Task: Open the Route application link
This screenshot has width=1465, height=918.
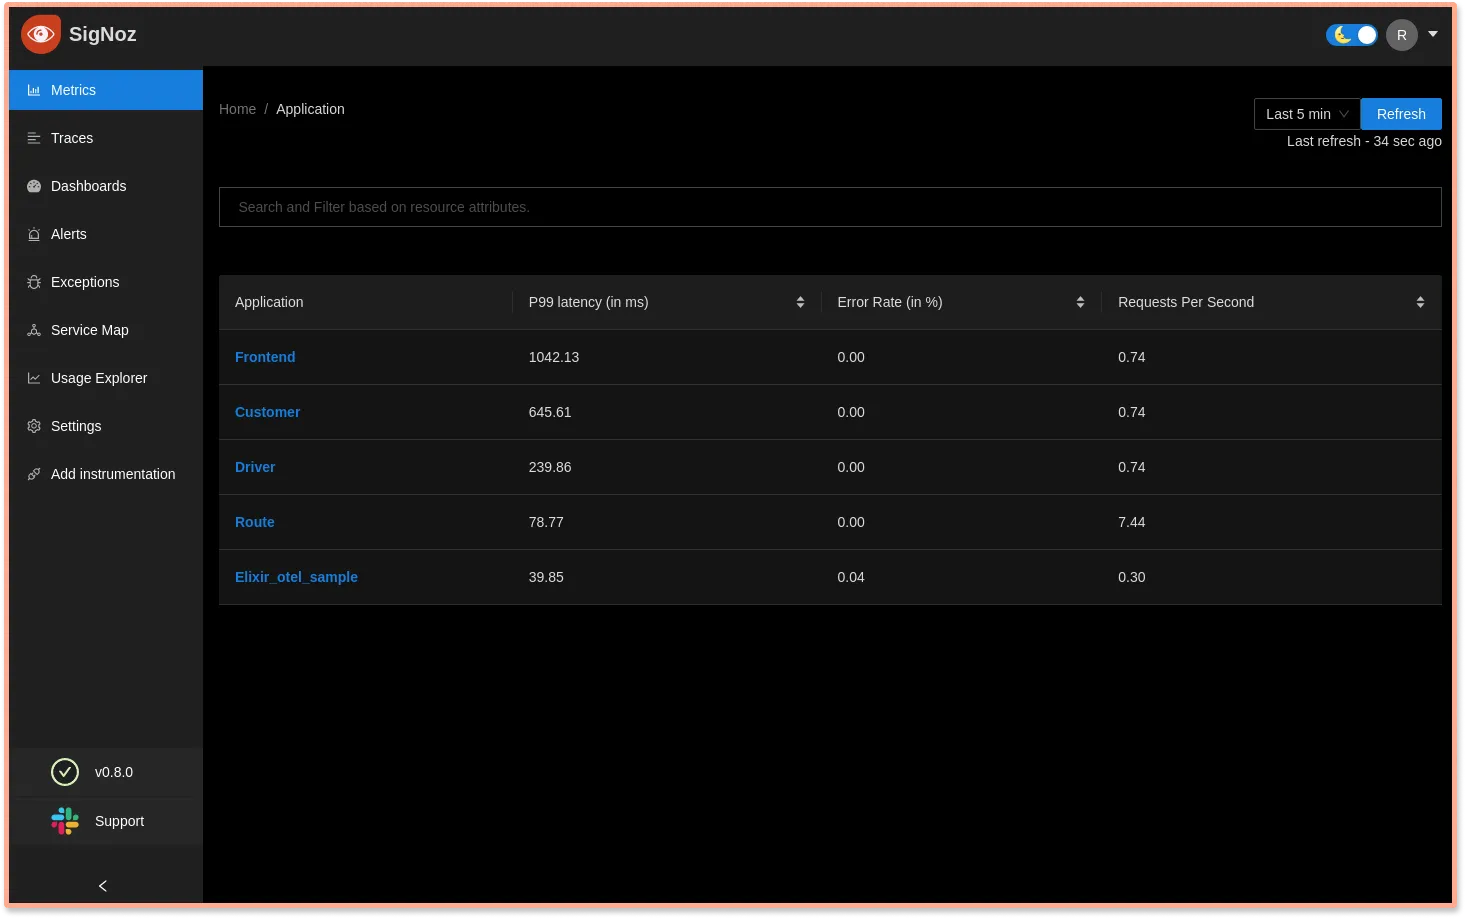Action: 255,522
